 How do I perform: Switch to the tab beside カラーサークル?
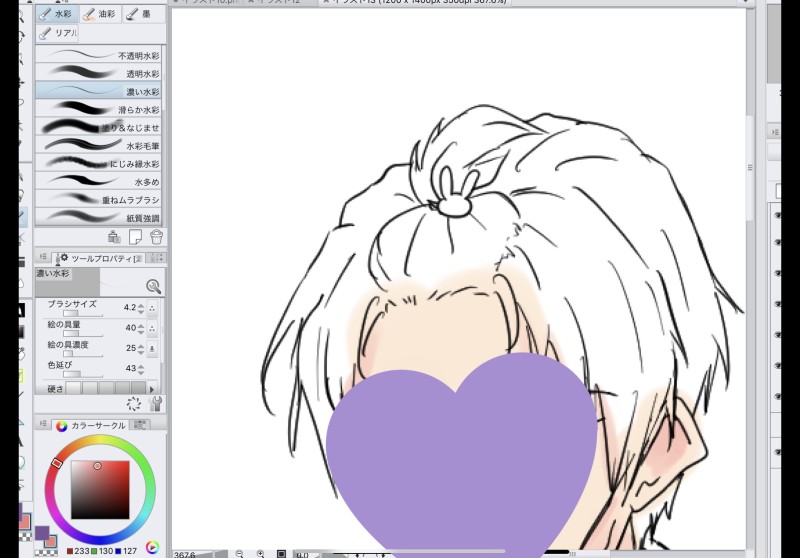click(139, 424)
